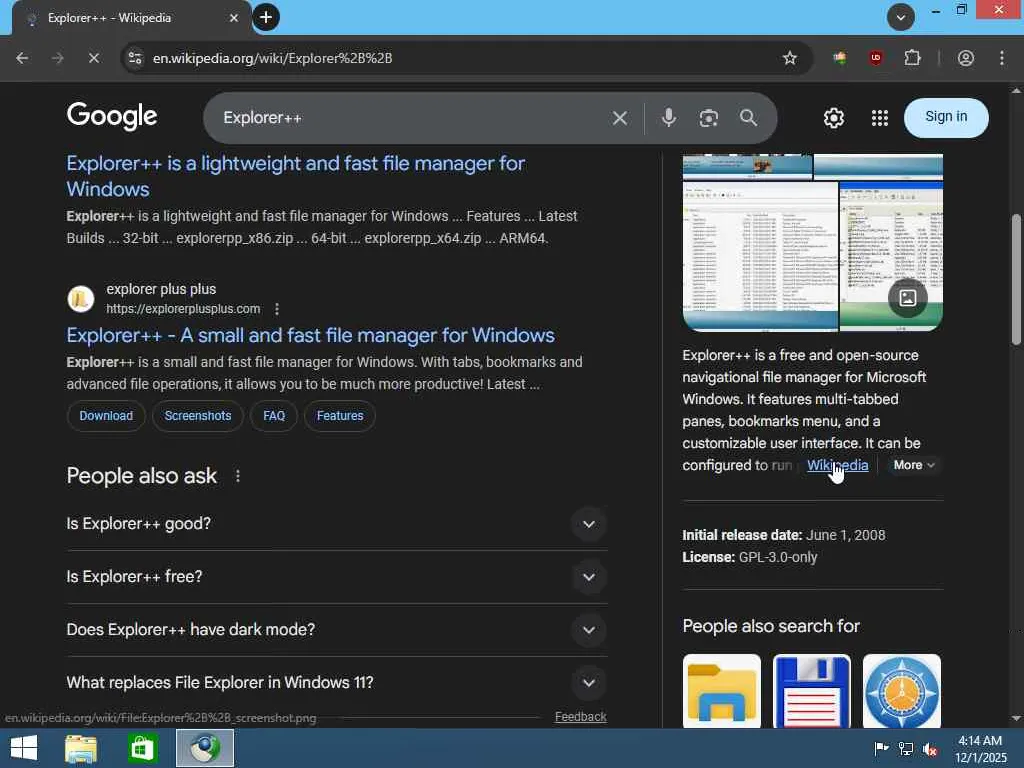1024x768 pixels.
Task: Open a new tab with the plus button
Action: (x=266, y=18)
